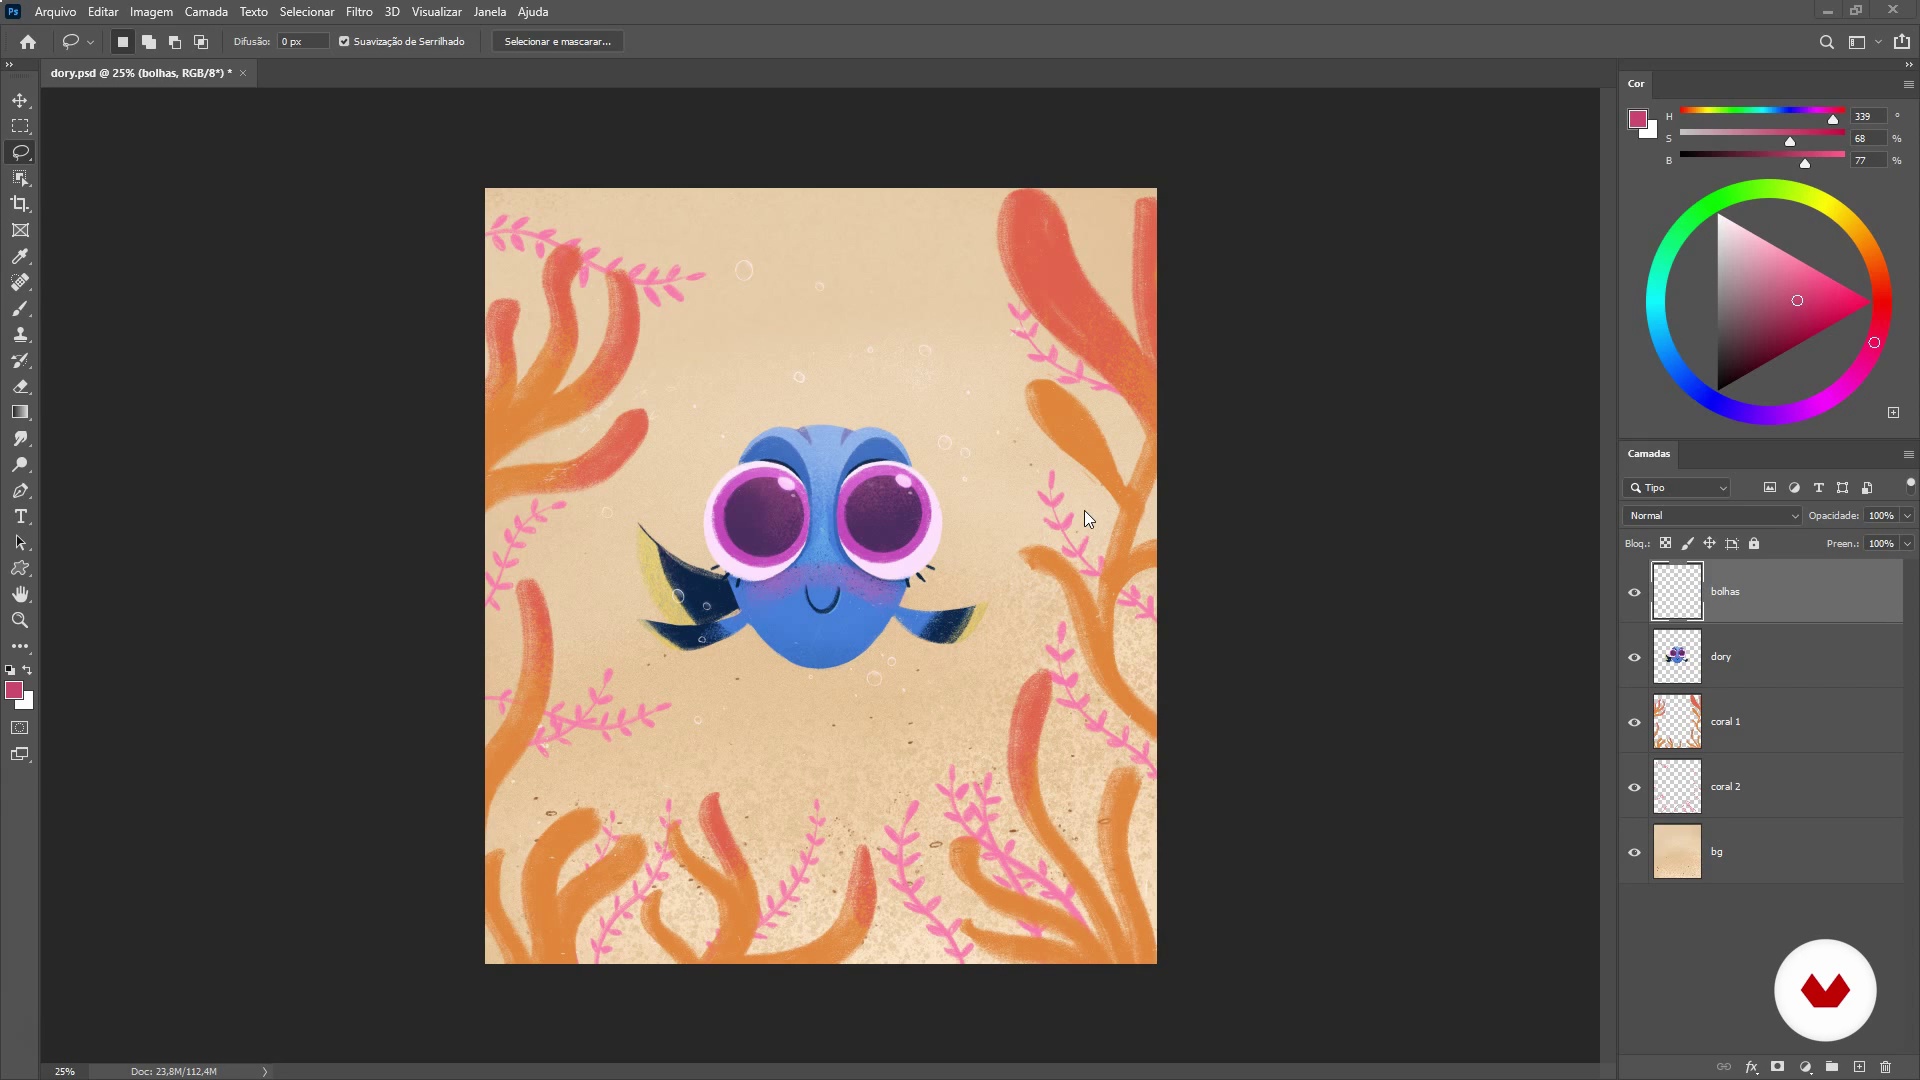Open the Filtro menu
The height and width of the screenshot is (1080, 1920).
pyautogui.click(x=359, y=12)
